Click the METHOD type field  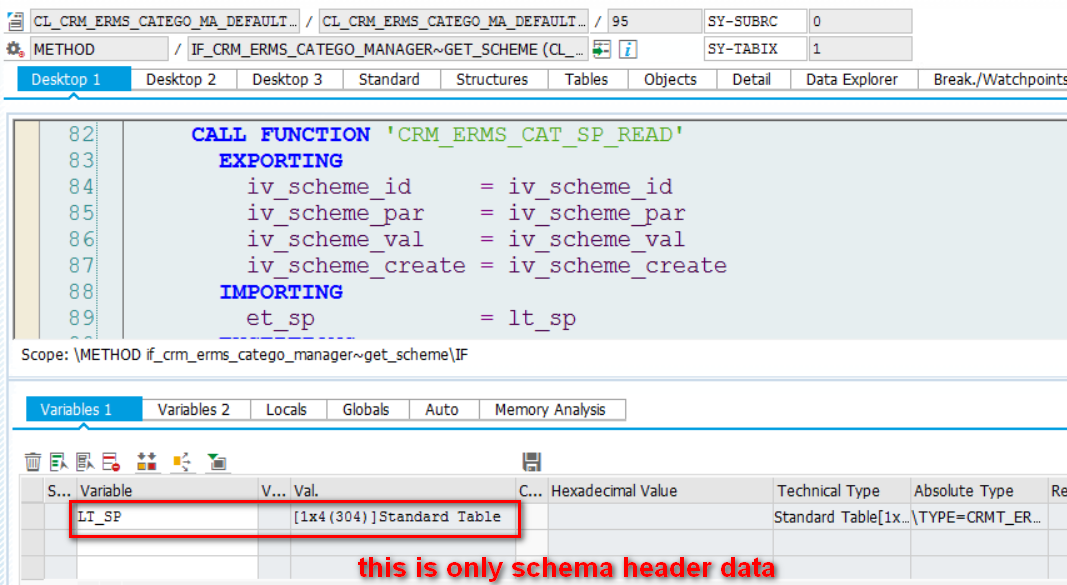99,49
